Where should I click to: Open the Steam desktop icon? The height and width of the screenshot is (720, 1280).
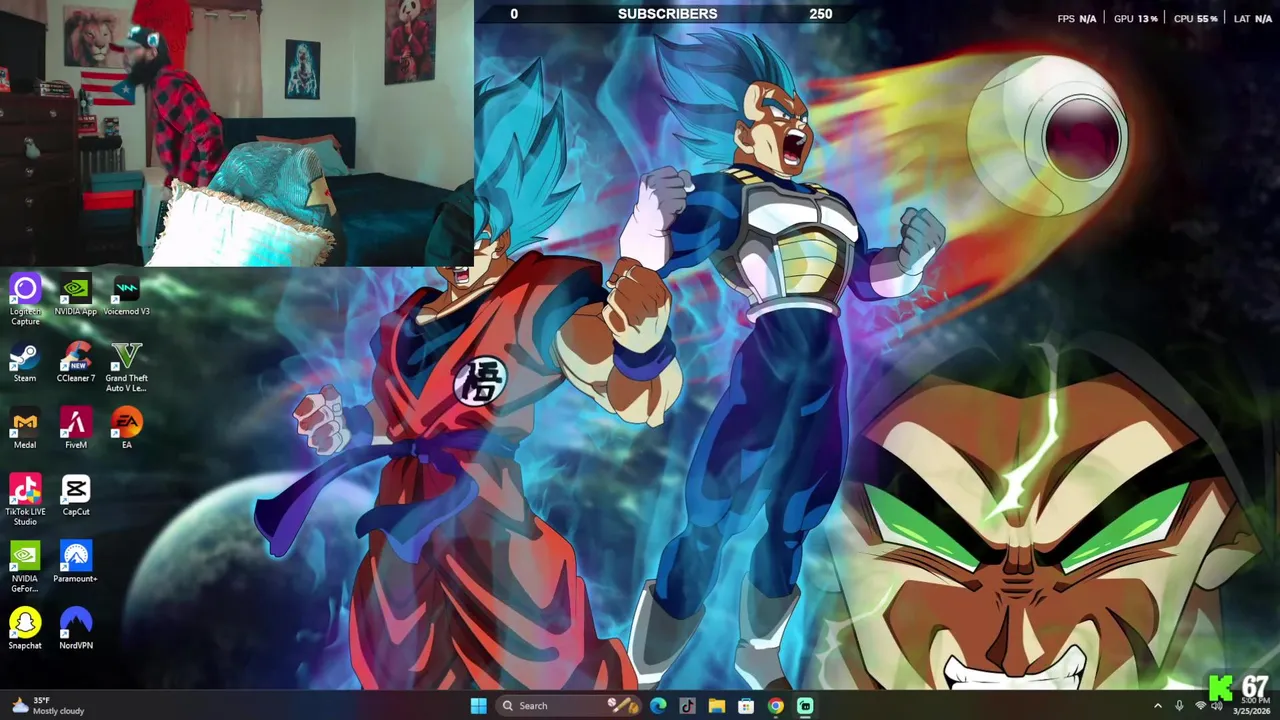tap(25, 363)
